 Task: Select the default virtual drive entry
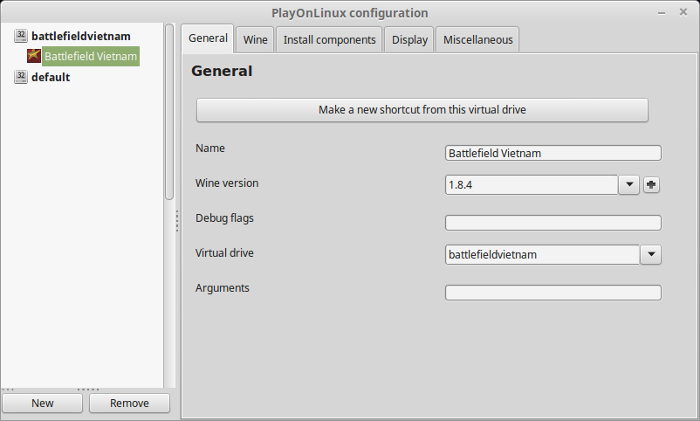(50, 77)
